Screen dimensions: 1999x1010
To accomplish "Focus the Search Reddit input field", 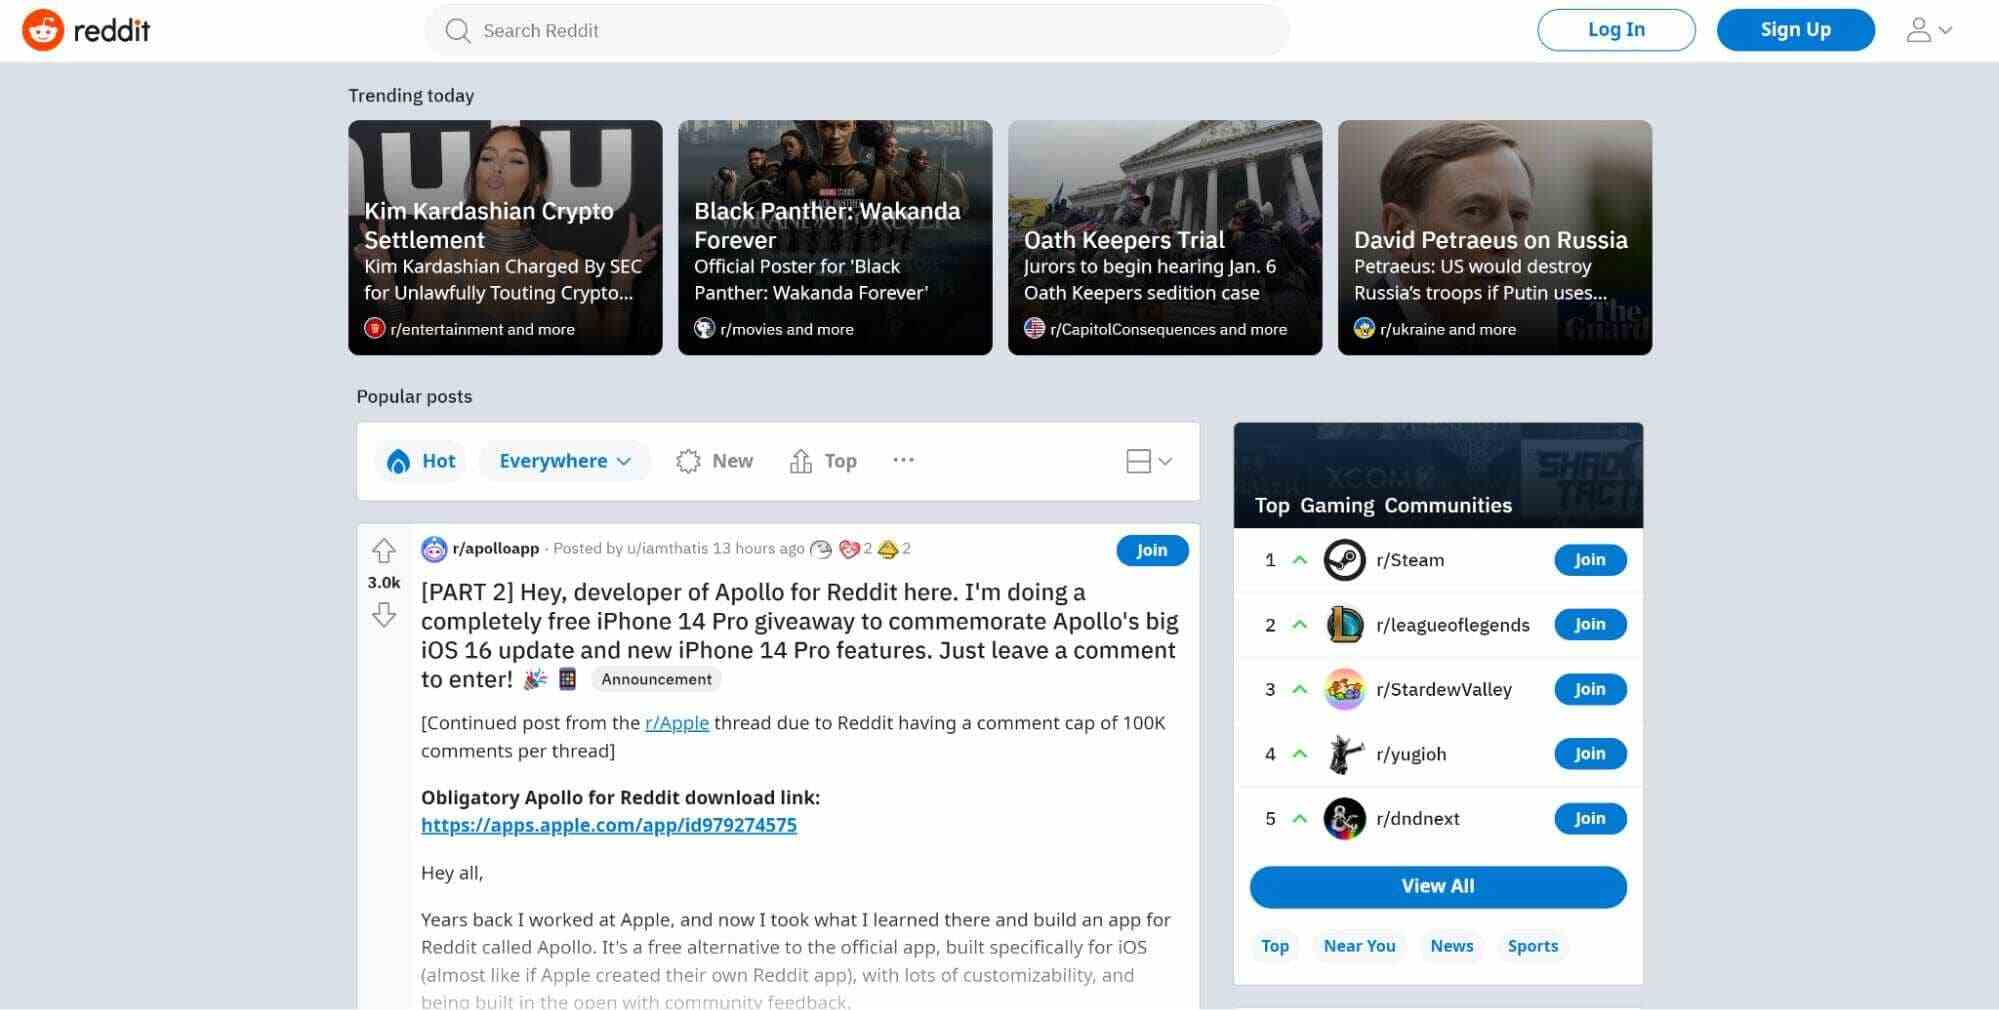I will point(857,31).
